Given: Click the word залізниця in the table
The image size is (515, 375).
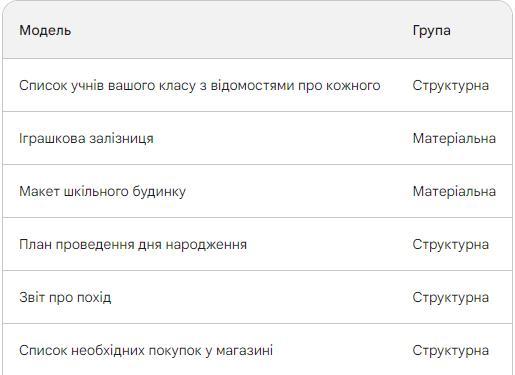Looking at the screenshot, I should click(x=122, y=139).
